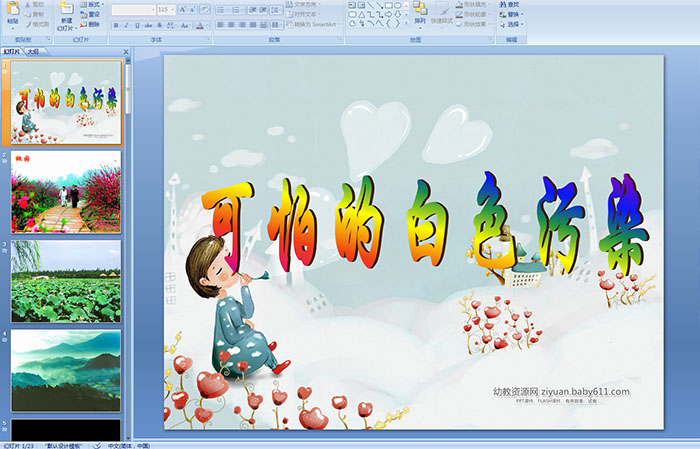Screen dimensions: 700x449
Task: Select the Oval shape in gallery
Action: (x=398, y=5)
